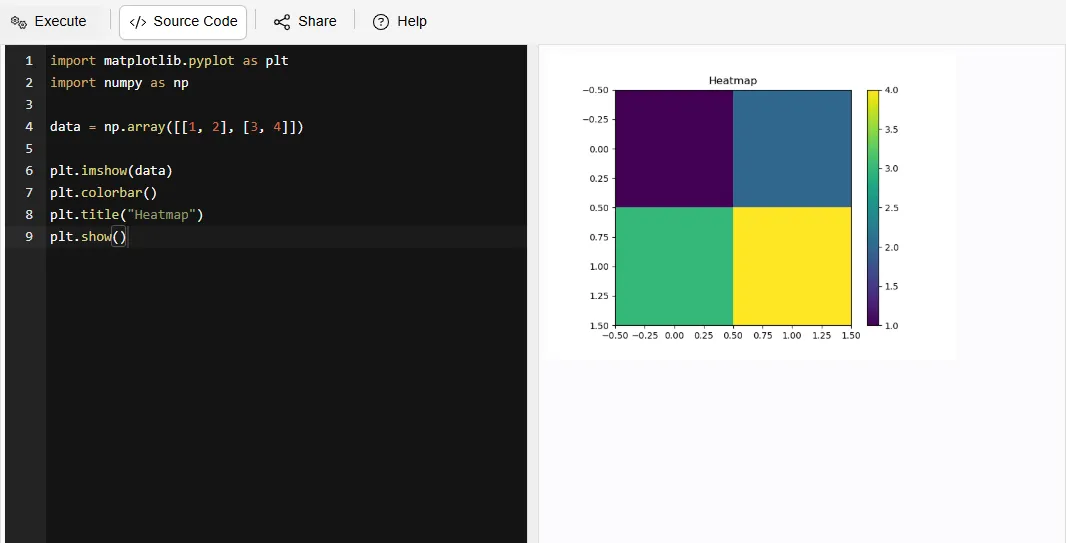Click line number 9 in gutter
Viewport: 1066px width, 543px height.
[x=29, y=237]
